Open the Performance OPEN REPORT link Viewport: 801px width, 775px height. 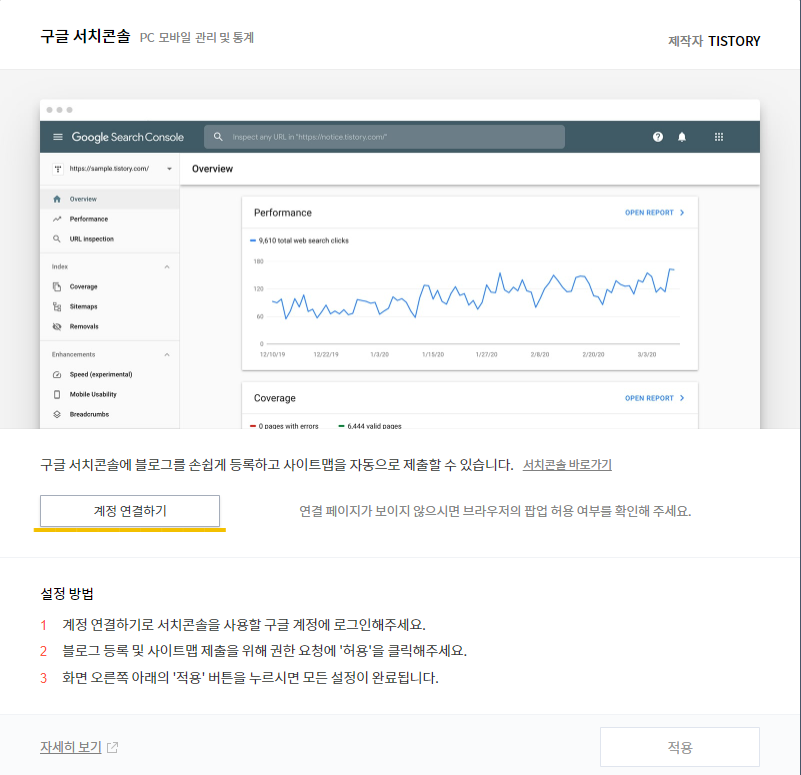pyautogui.click(x=654, y=213)
